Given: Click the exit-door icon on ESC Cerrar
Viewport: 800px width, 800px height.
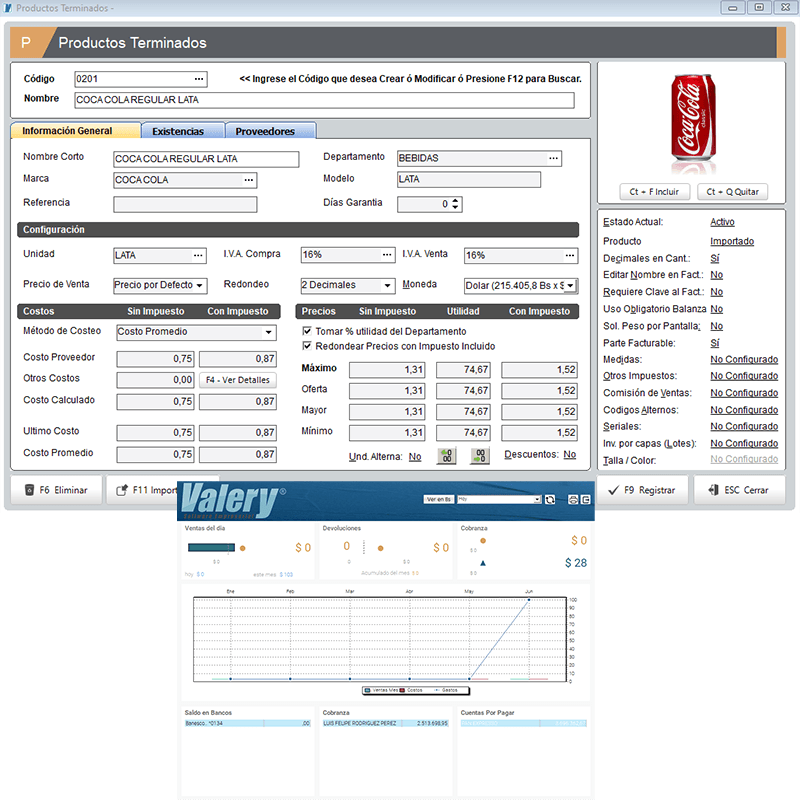Looking at the screenshot, I should click(713, 491).
